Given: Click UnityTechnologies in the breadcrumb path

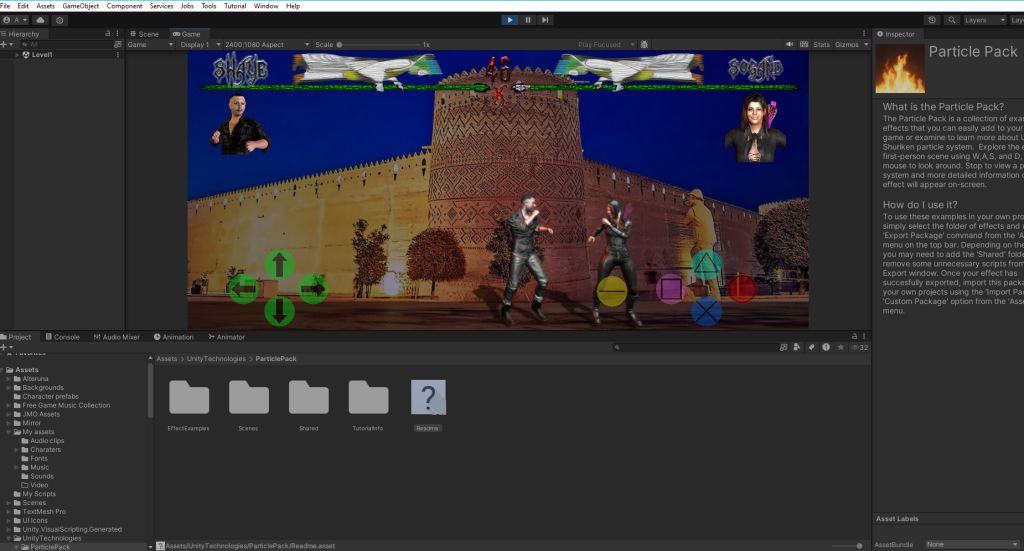Looking at the screenshot, I should tap(216, 358).
